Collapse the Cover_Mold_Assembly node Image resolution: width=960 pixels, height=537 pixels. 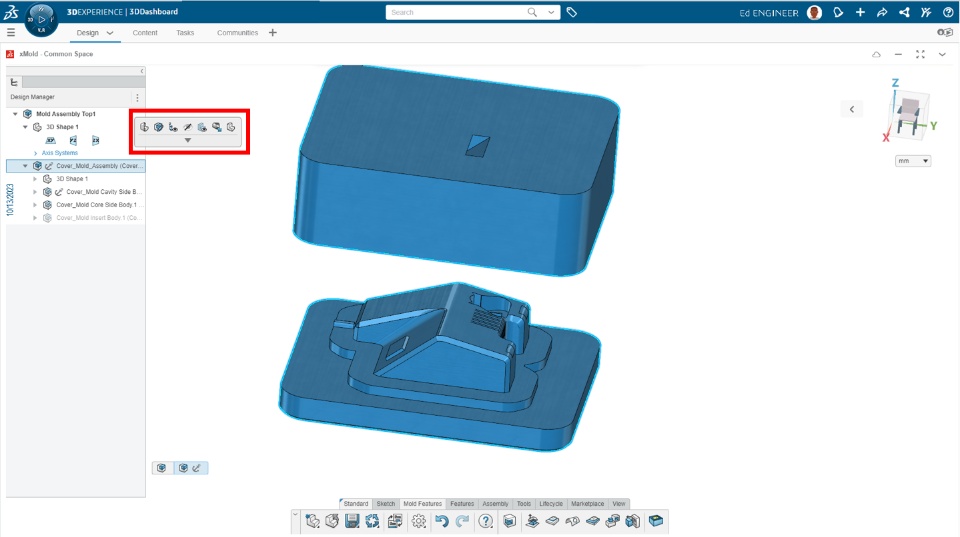point(25,166)
